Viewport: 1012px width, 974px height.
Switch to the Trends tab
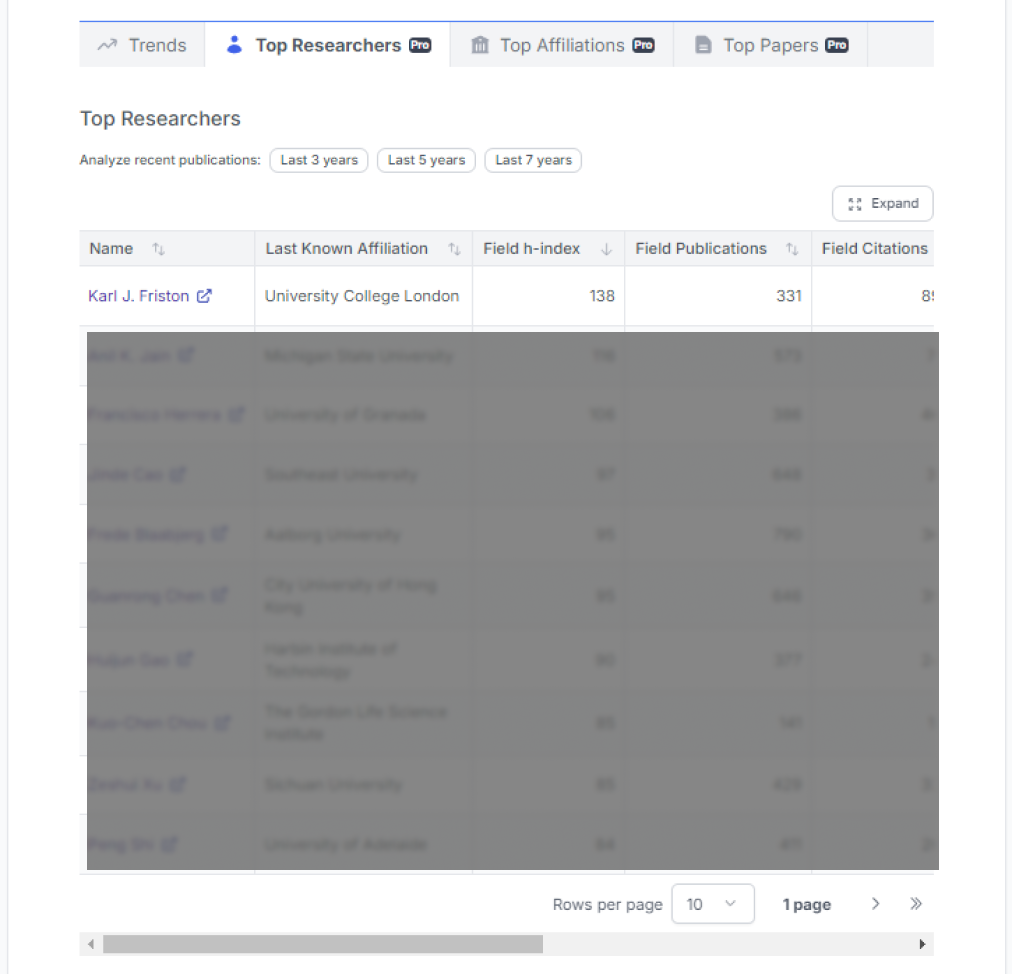(x=142, y=45)
